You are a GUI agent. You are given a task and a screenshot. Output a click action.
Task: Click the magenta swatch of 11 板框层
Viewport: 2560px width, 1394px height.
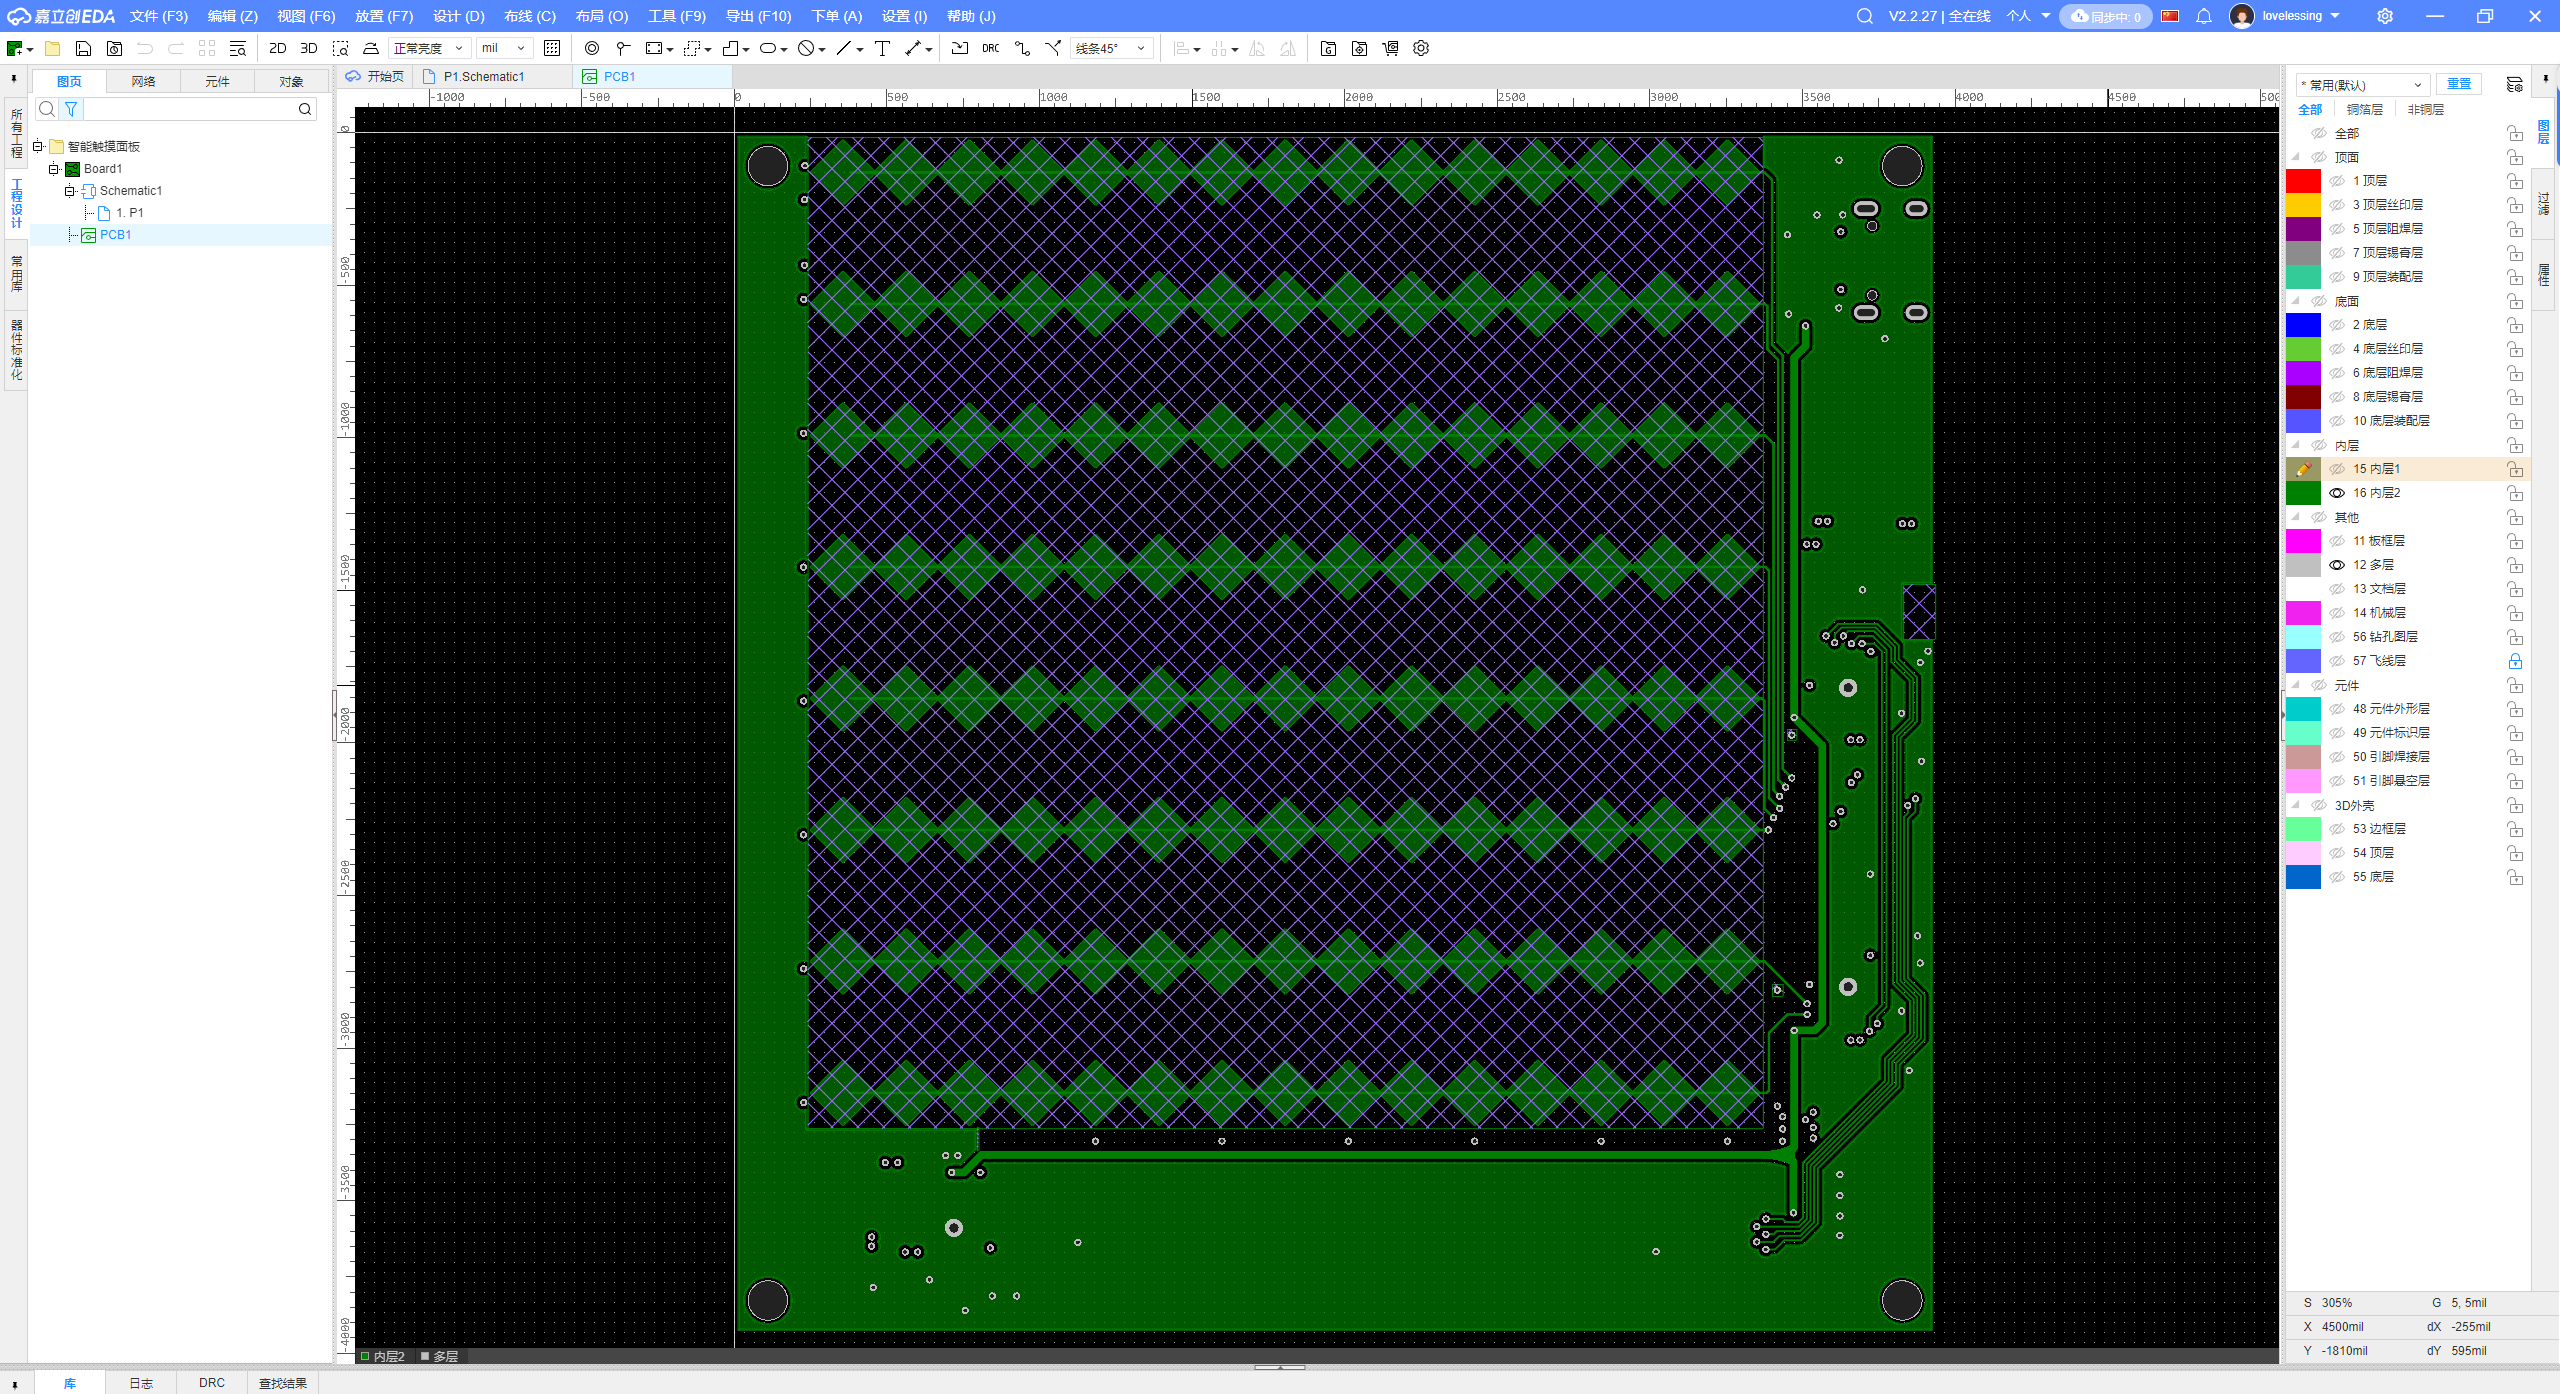pyautogui.click(x=2303, y=541)
